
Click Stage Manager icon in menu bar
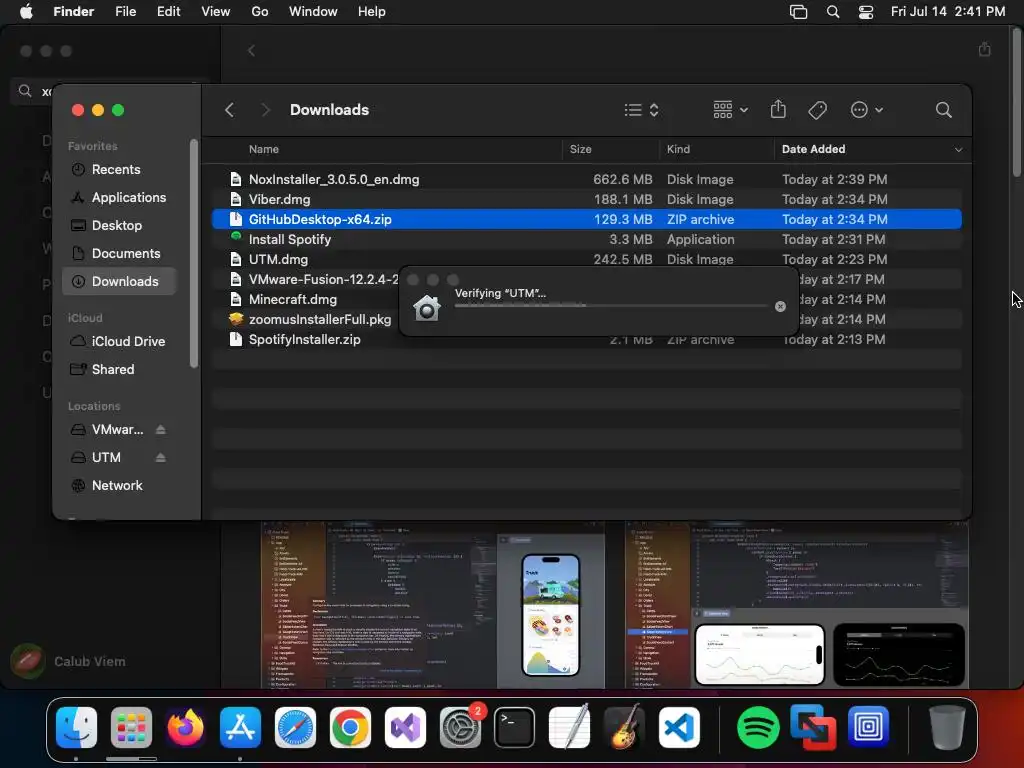click(799, 12)
